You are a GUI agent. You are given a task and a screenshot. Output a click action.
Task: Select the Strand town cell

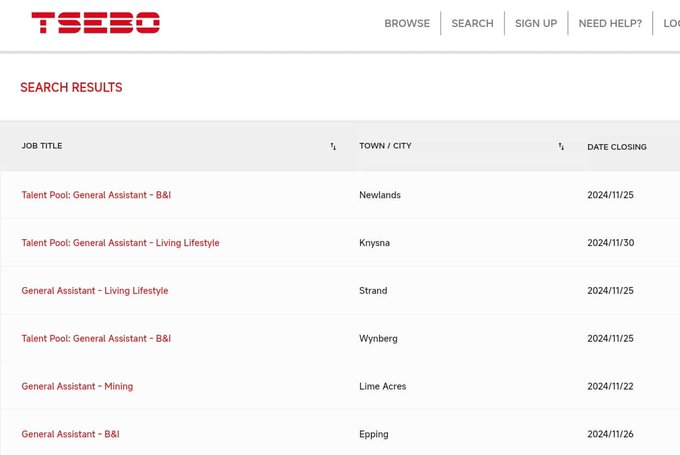pyautogui.click(x=373, y=291)
